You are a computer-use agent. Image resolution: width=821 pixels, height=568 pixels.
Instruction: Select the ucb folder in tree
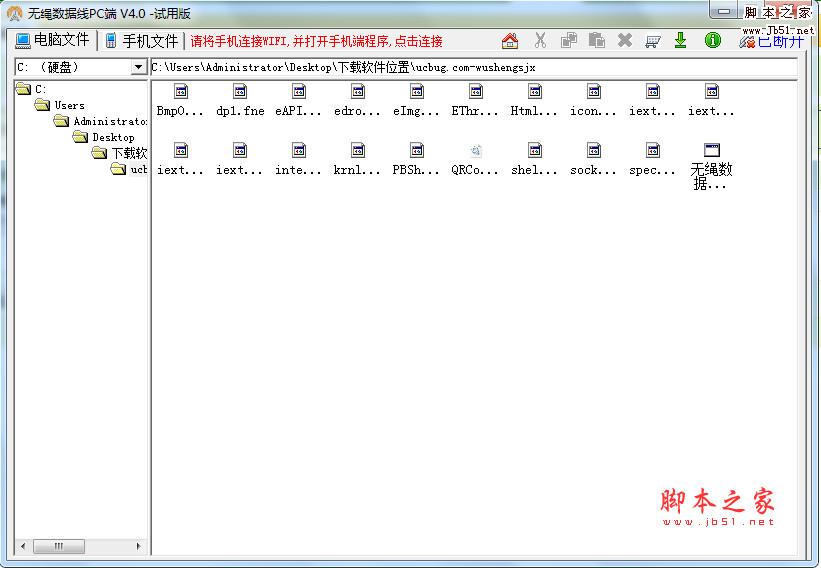pyautogui.click(x=129, y=169)
